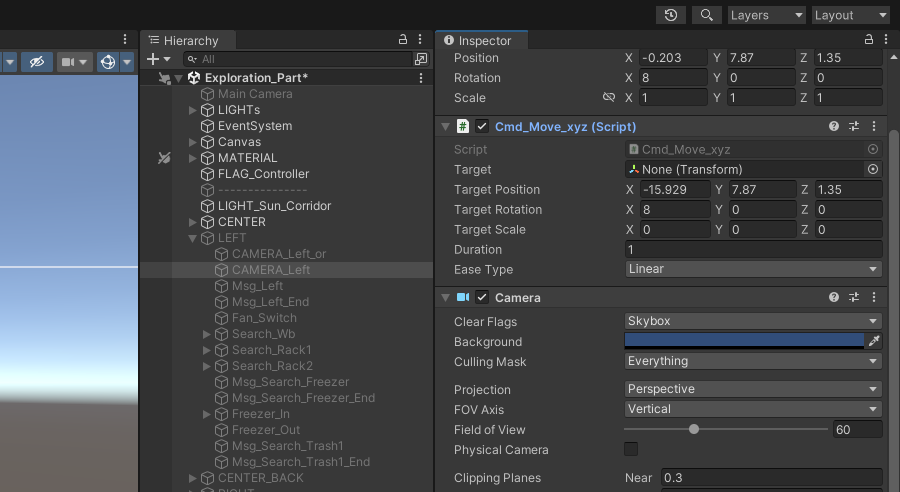This screenshot has width=900, height=492.
Task: Disable the Cmd_Move_xyz script checkbox
Action: 482,127
